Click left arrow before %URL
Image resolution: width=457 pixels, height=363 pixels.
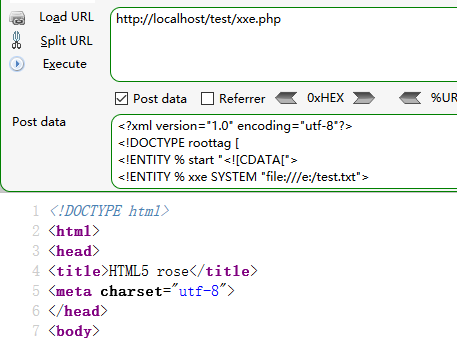(410, 98)
